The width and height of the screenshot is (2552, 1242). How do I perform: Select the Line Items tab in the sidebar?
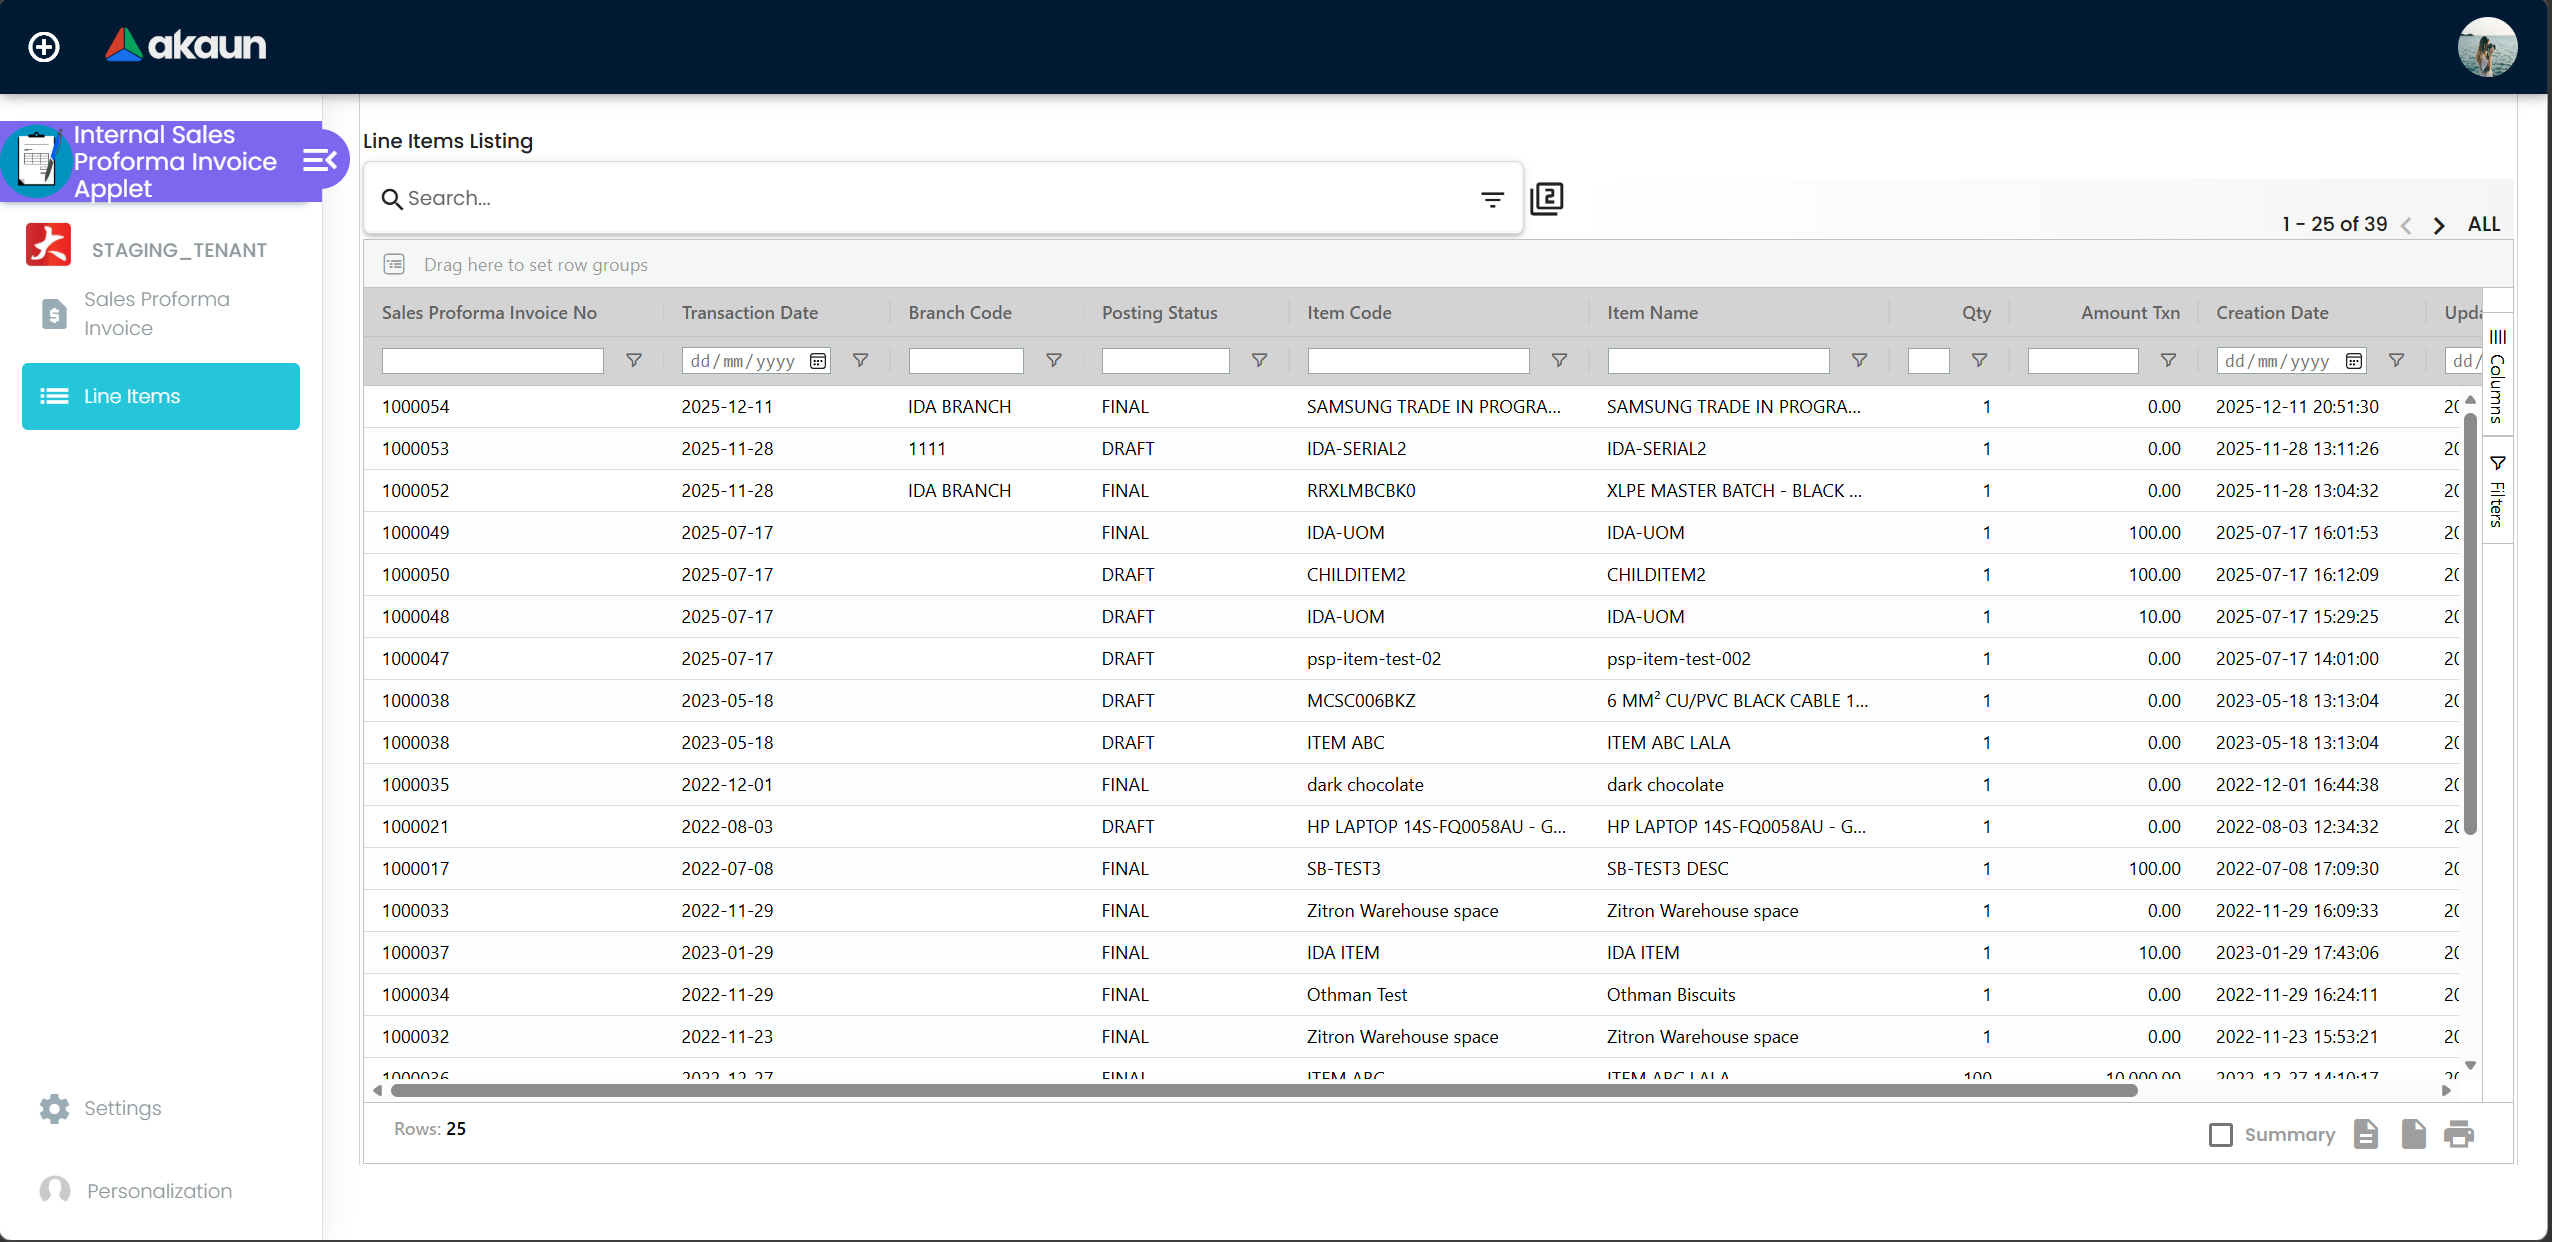159,396
